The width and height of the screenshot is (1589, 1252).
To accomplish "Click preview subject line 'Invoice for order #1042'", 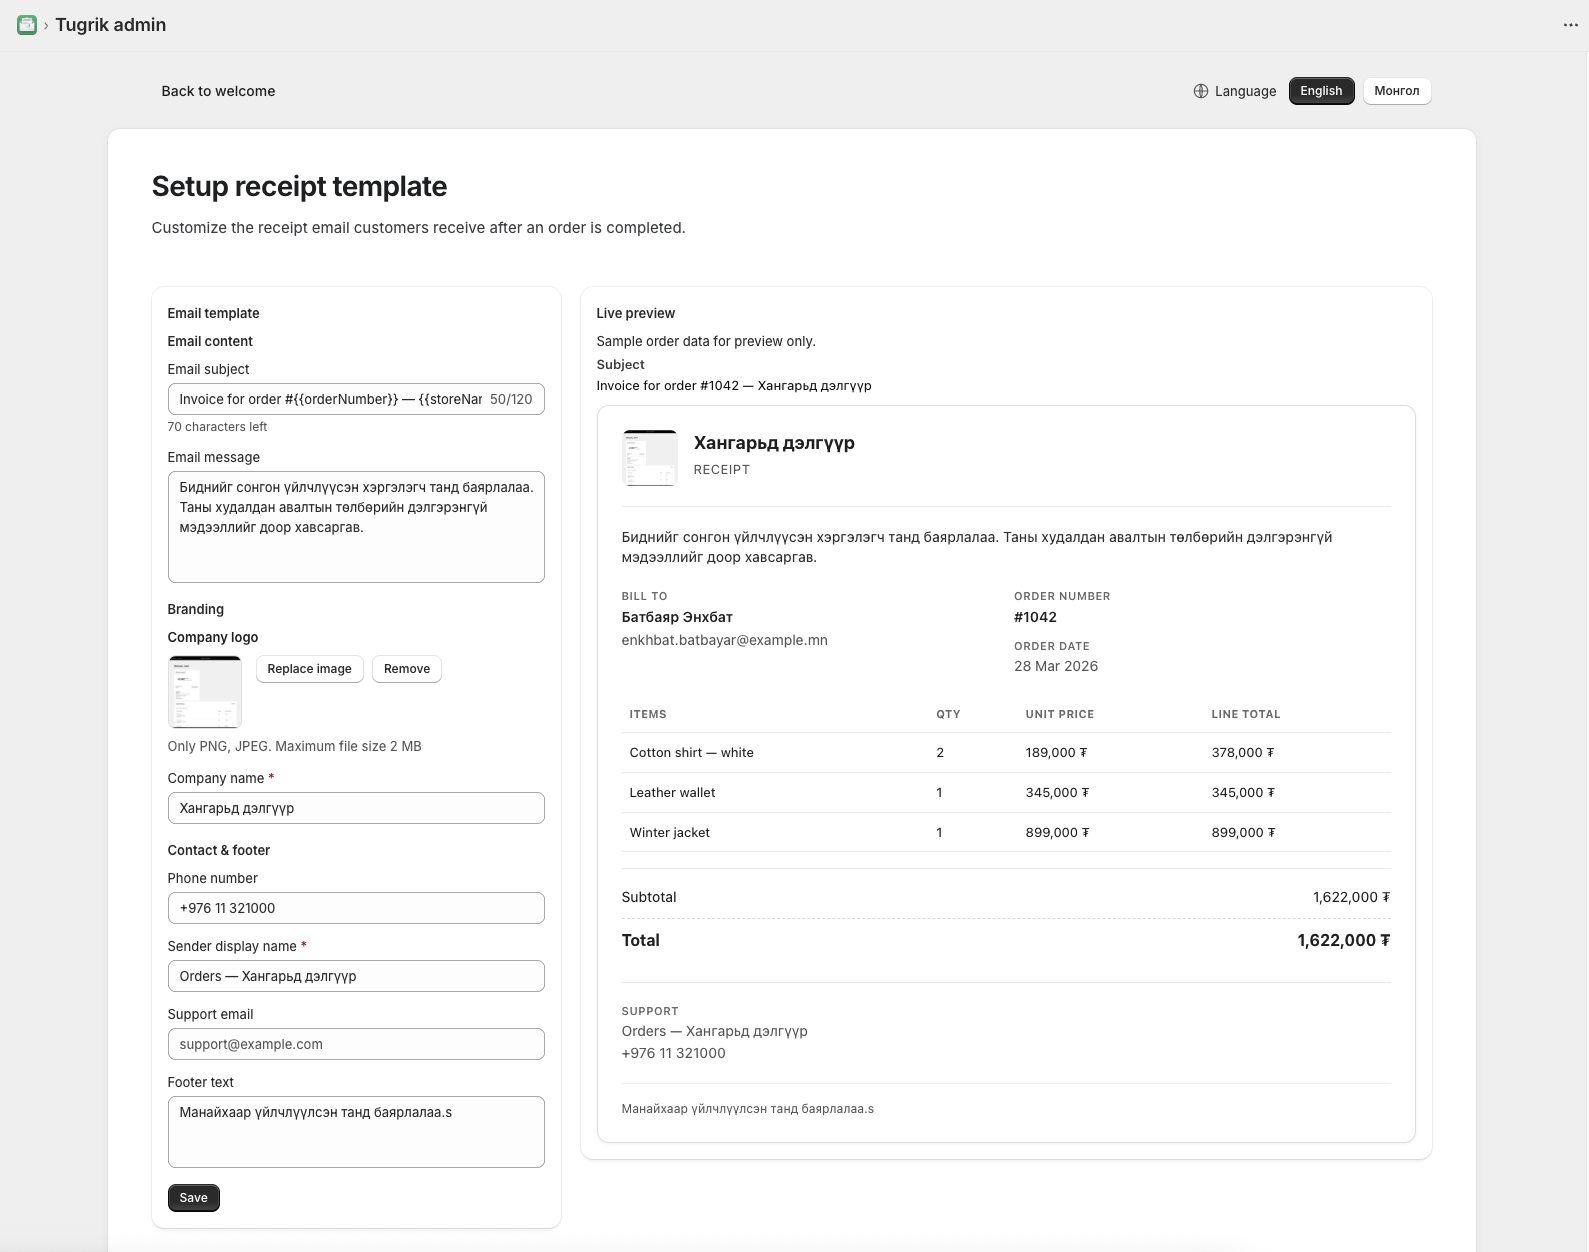I will 734,386.
